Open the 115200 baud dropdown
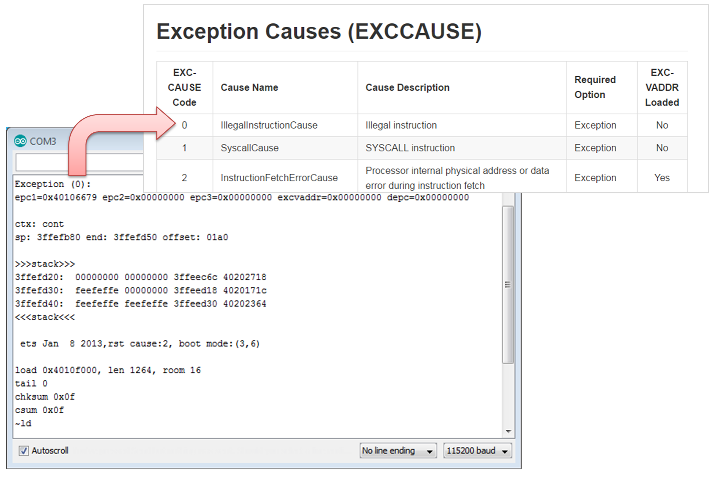Screen dimensions: 713x477 477,451
